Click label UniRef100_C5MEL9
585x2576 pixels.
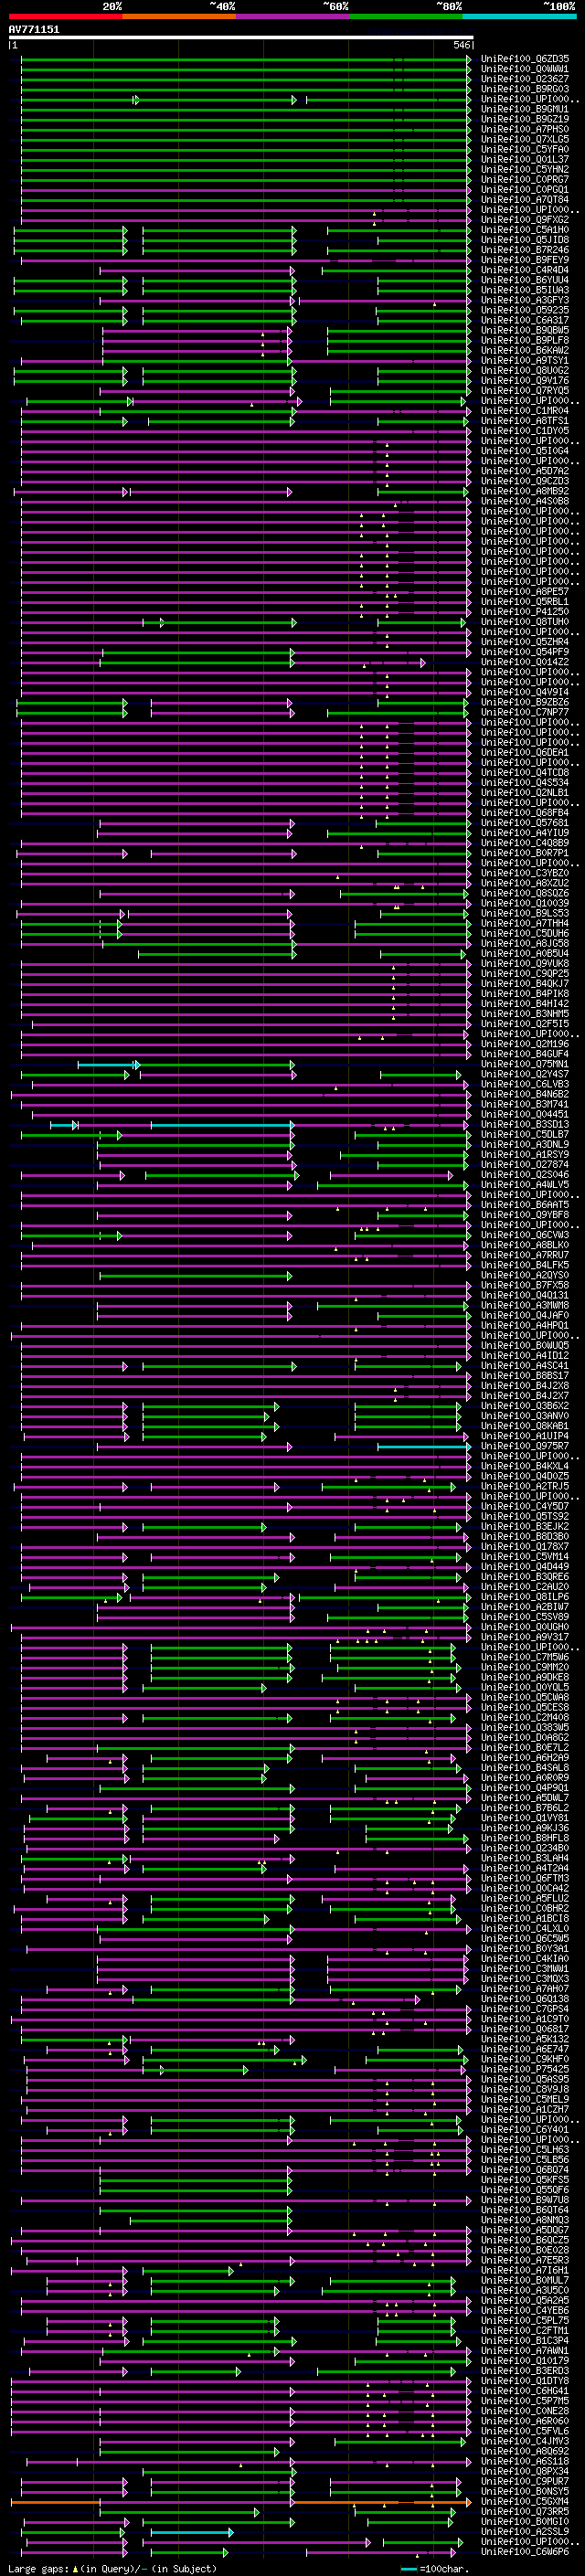tap(525, 2099)
